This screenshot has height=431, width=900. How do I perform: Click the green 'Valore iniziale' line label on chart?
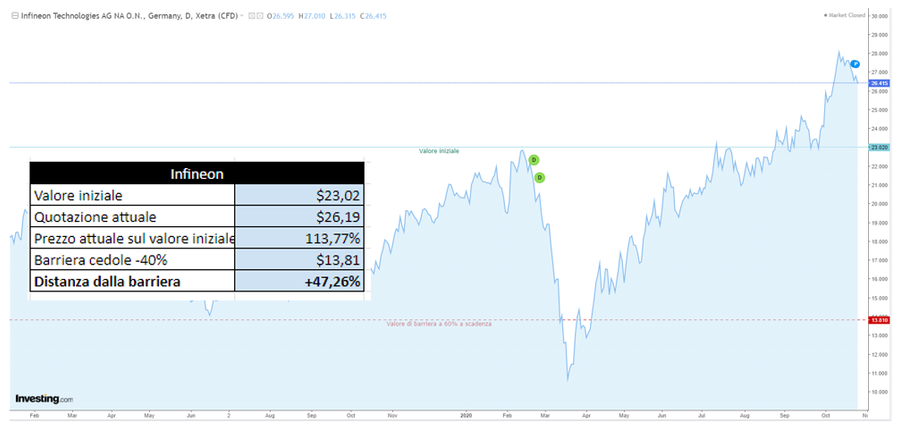coord(439,151)
